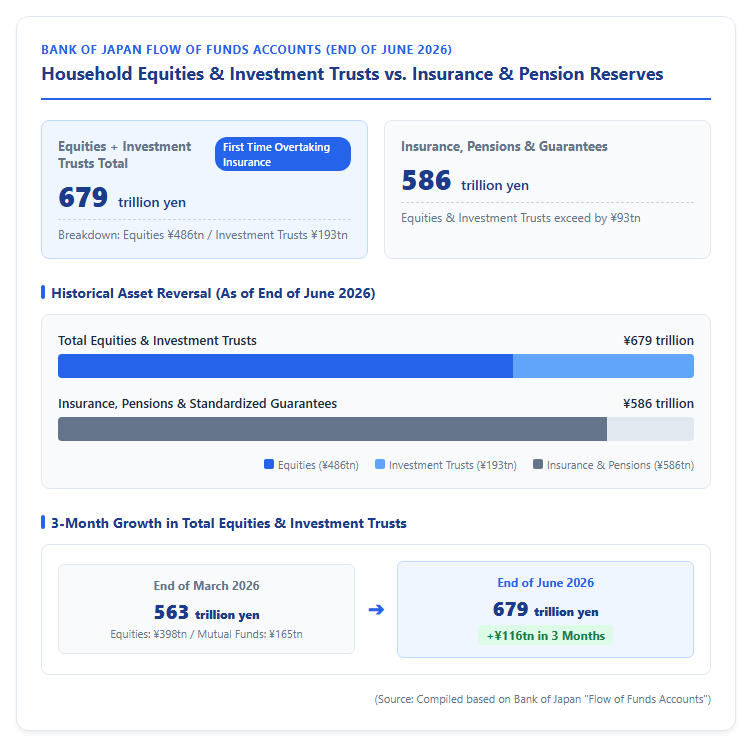Click the 'Insurance, Pensions & Guarantees' card heading
Screen dimensions: 752x750
pos(504,146)
